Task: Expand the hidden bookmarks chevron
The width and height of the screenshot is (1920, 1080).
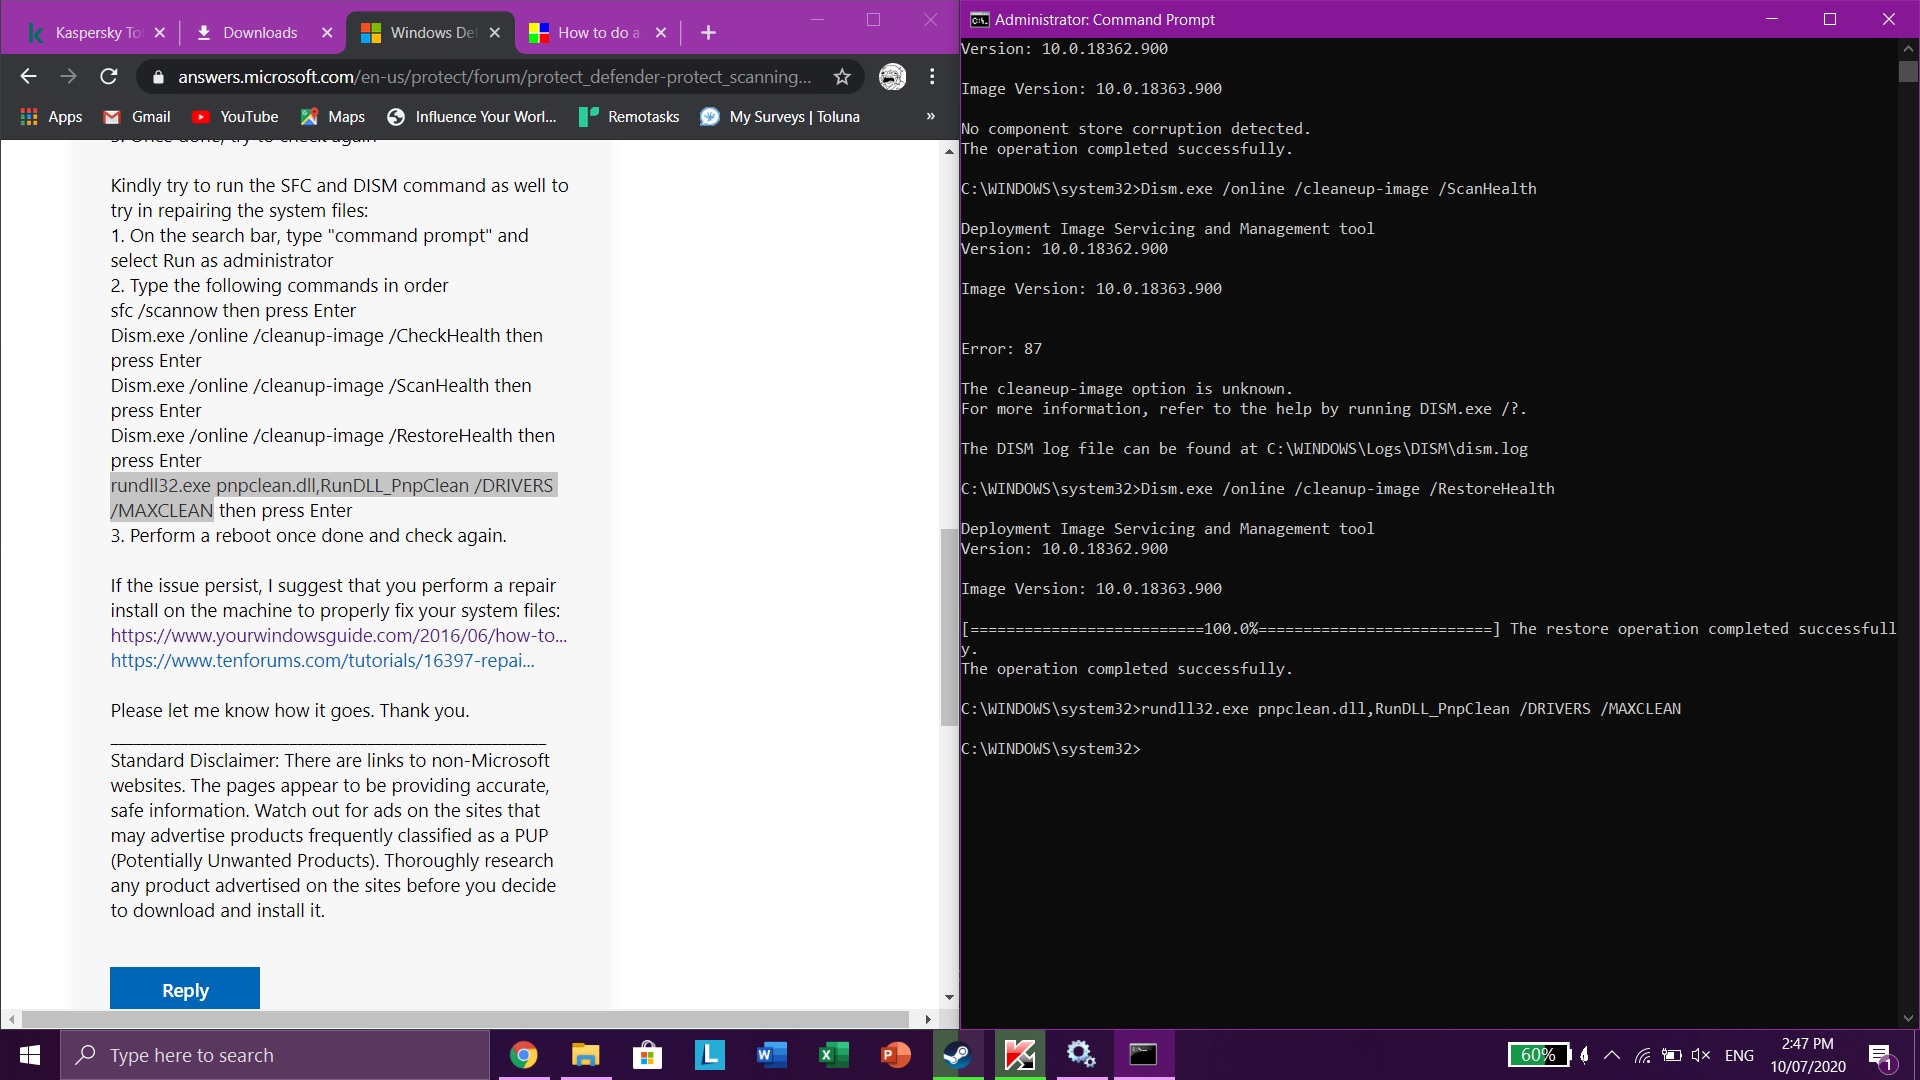Action: pyautogui.click(x=930, y=117)
